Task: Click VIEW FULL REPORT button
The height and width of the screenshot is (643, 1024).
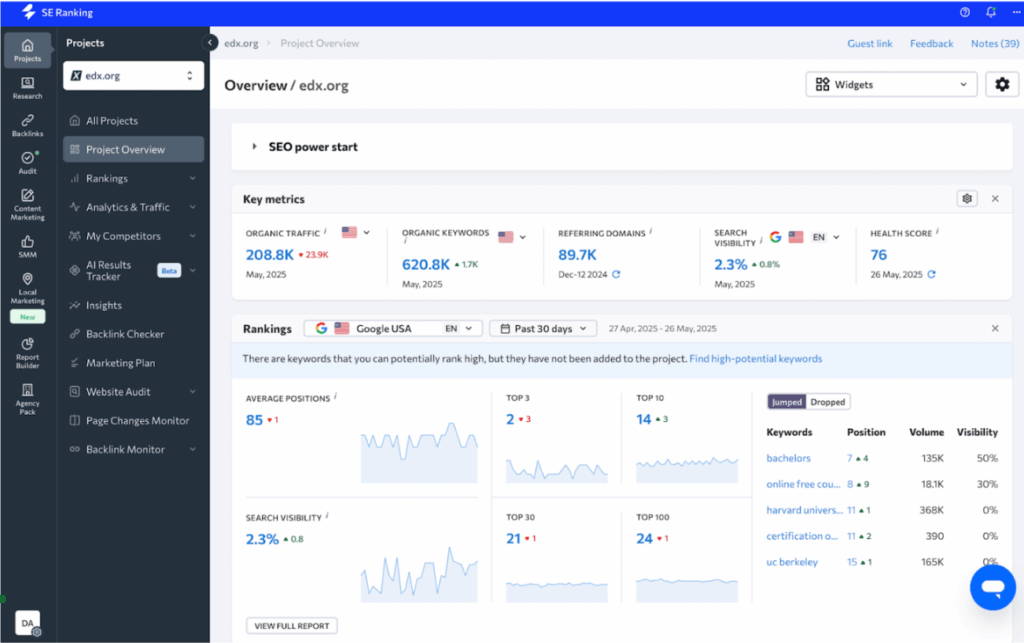Action: click(291, 625)
